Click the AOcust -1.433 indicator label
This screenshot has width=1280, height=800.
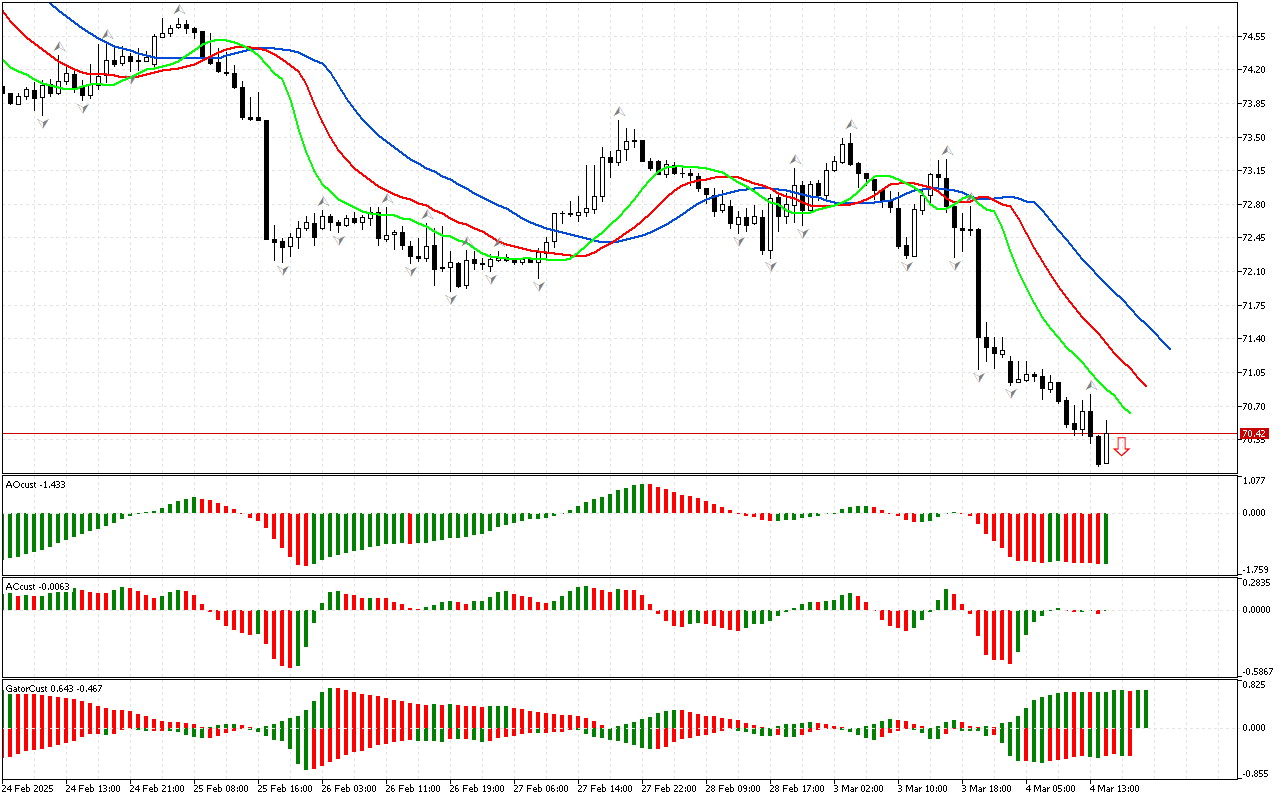pyautogui.click(x=35, y=484)
